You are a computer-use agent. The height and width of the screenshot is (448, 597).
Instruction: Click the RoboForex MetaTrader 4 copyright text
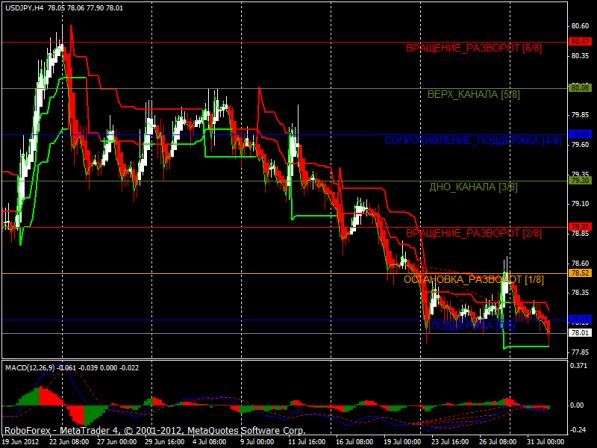click(x=155, y=431)
